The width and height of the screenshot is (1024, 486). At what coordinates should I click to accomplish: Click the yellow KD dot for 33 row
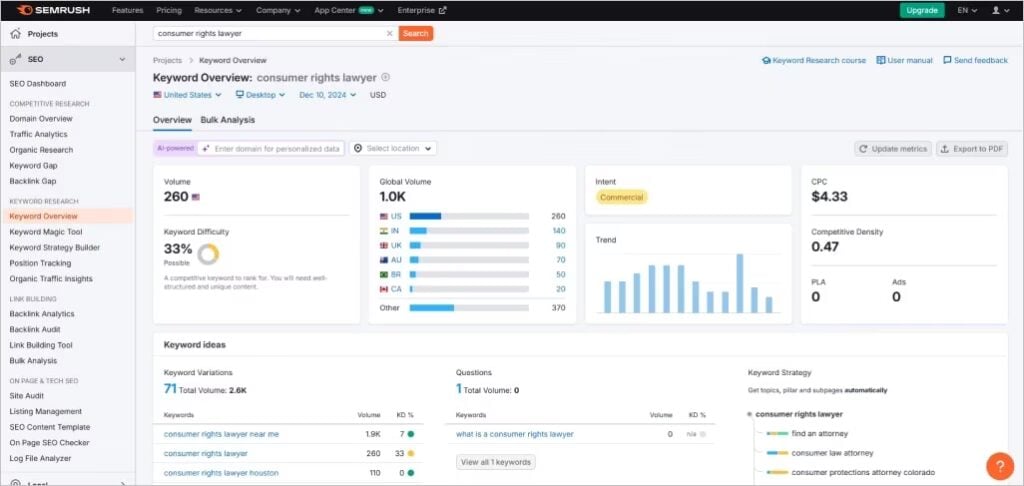pyautogui.click(x=410, y=453)
